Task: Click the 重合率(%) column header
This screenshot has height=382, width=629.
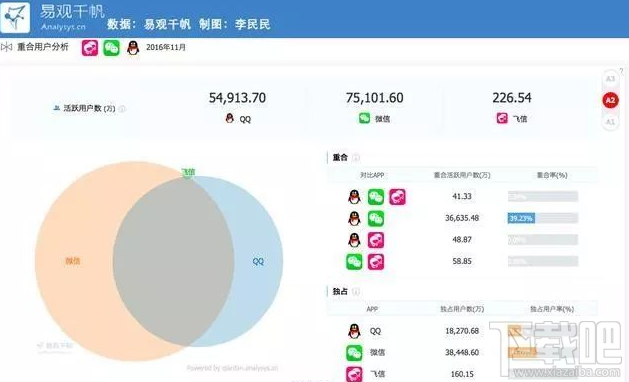Action: click(x=552, y=175)
